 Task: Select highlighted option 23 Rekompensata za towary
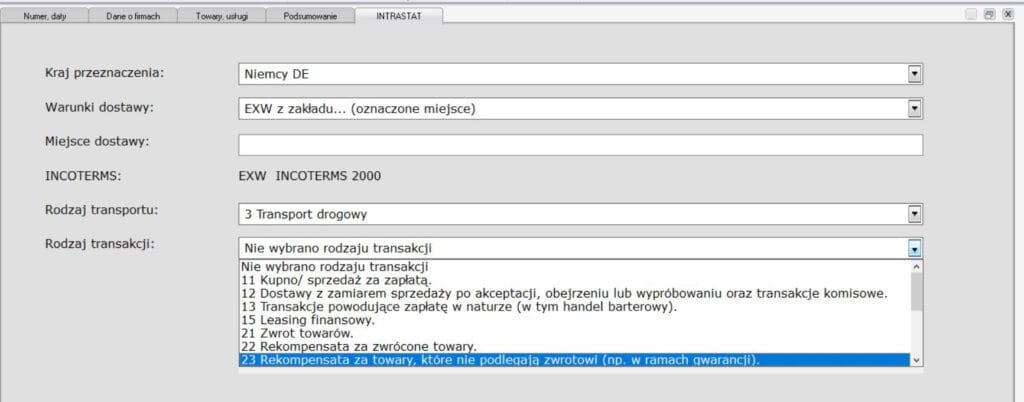pyautogui.click(x=574, y=360)
